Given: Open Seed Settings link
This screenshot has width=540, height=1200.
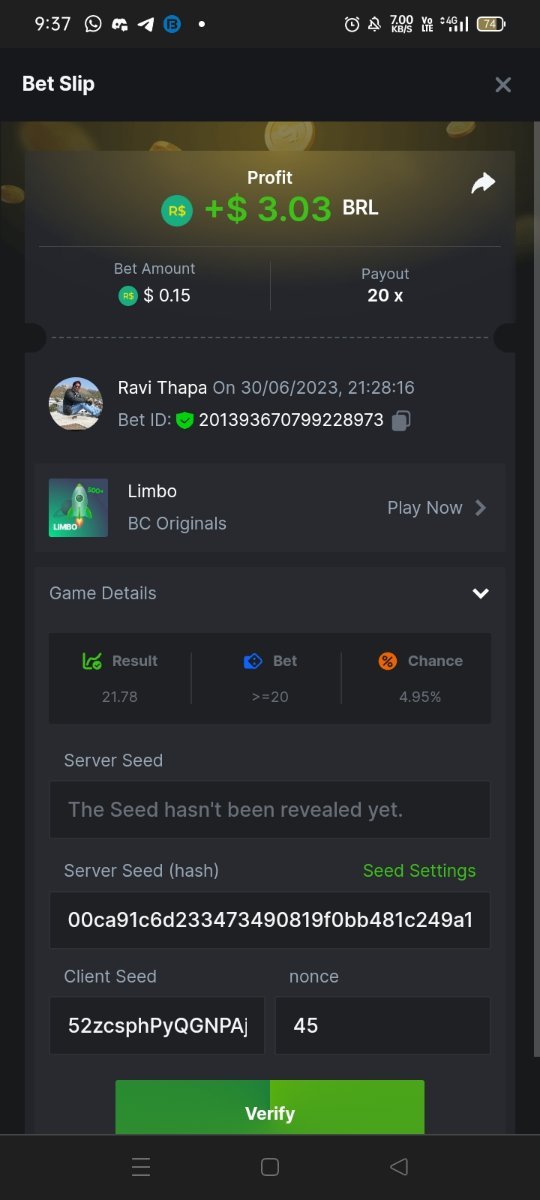Looking at the screenshot, I should click(x=419, y=870).
